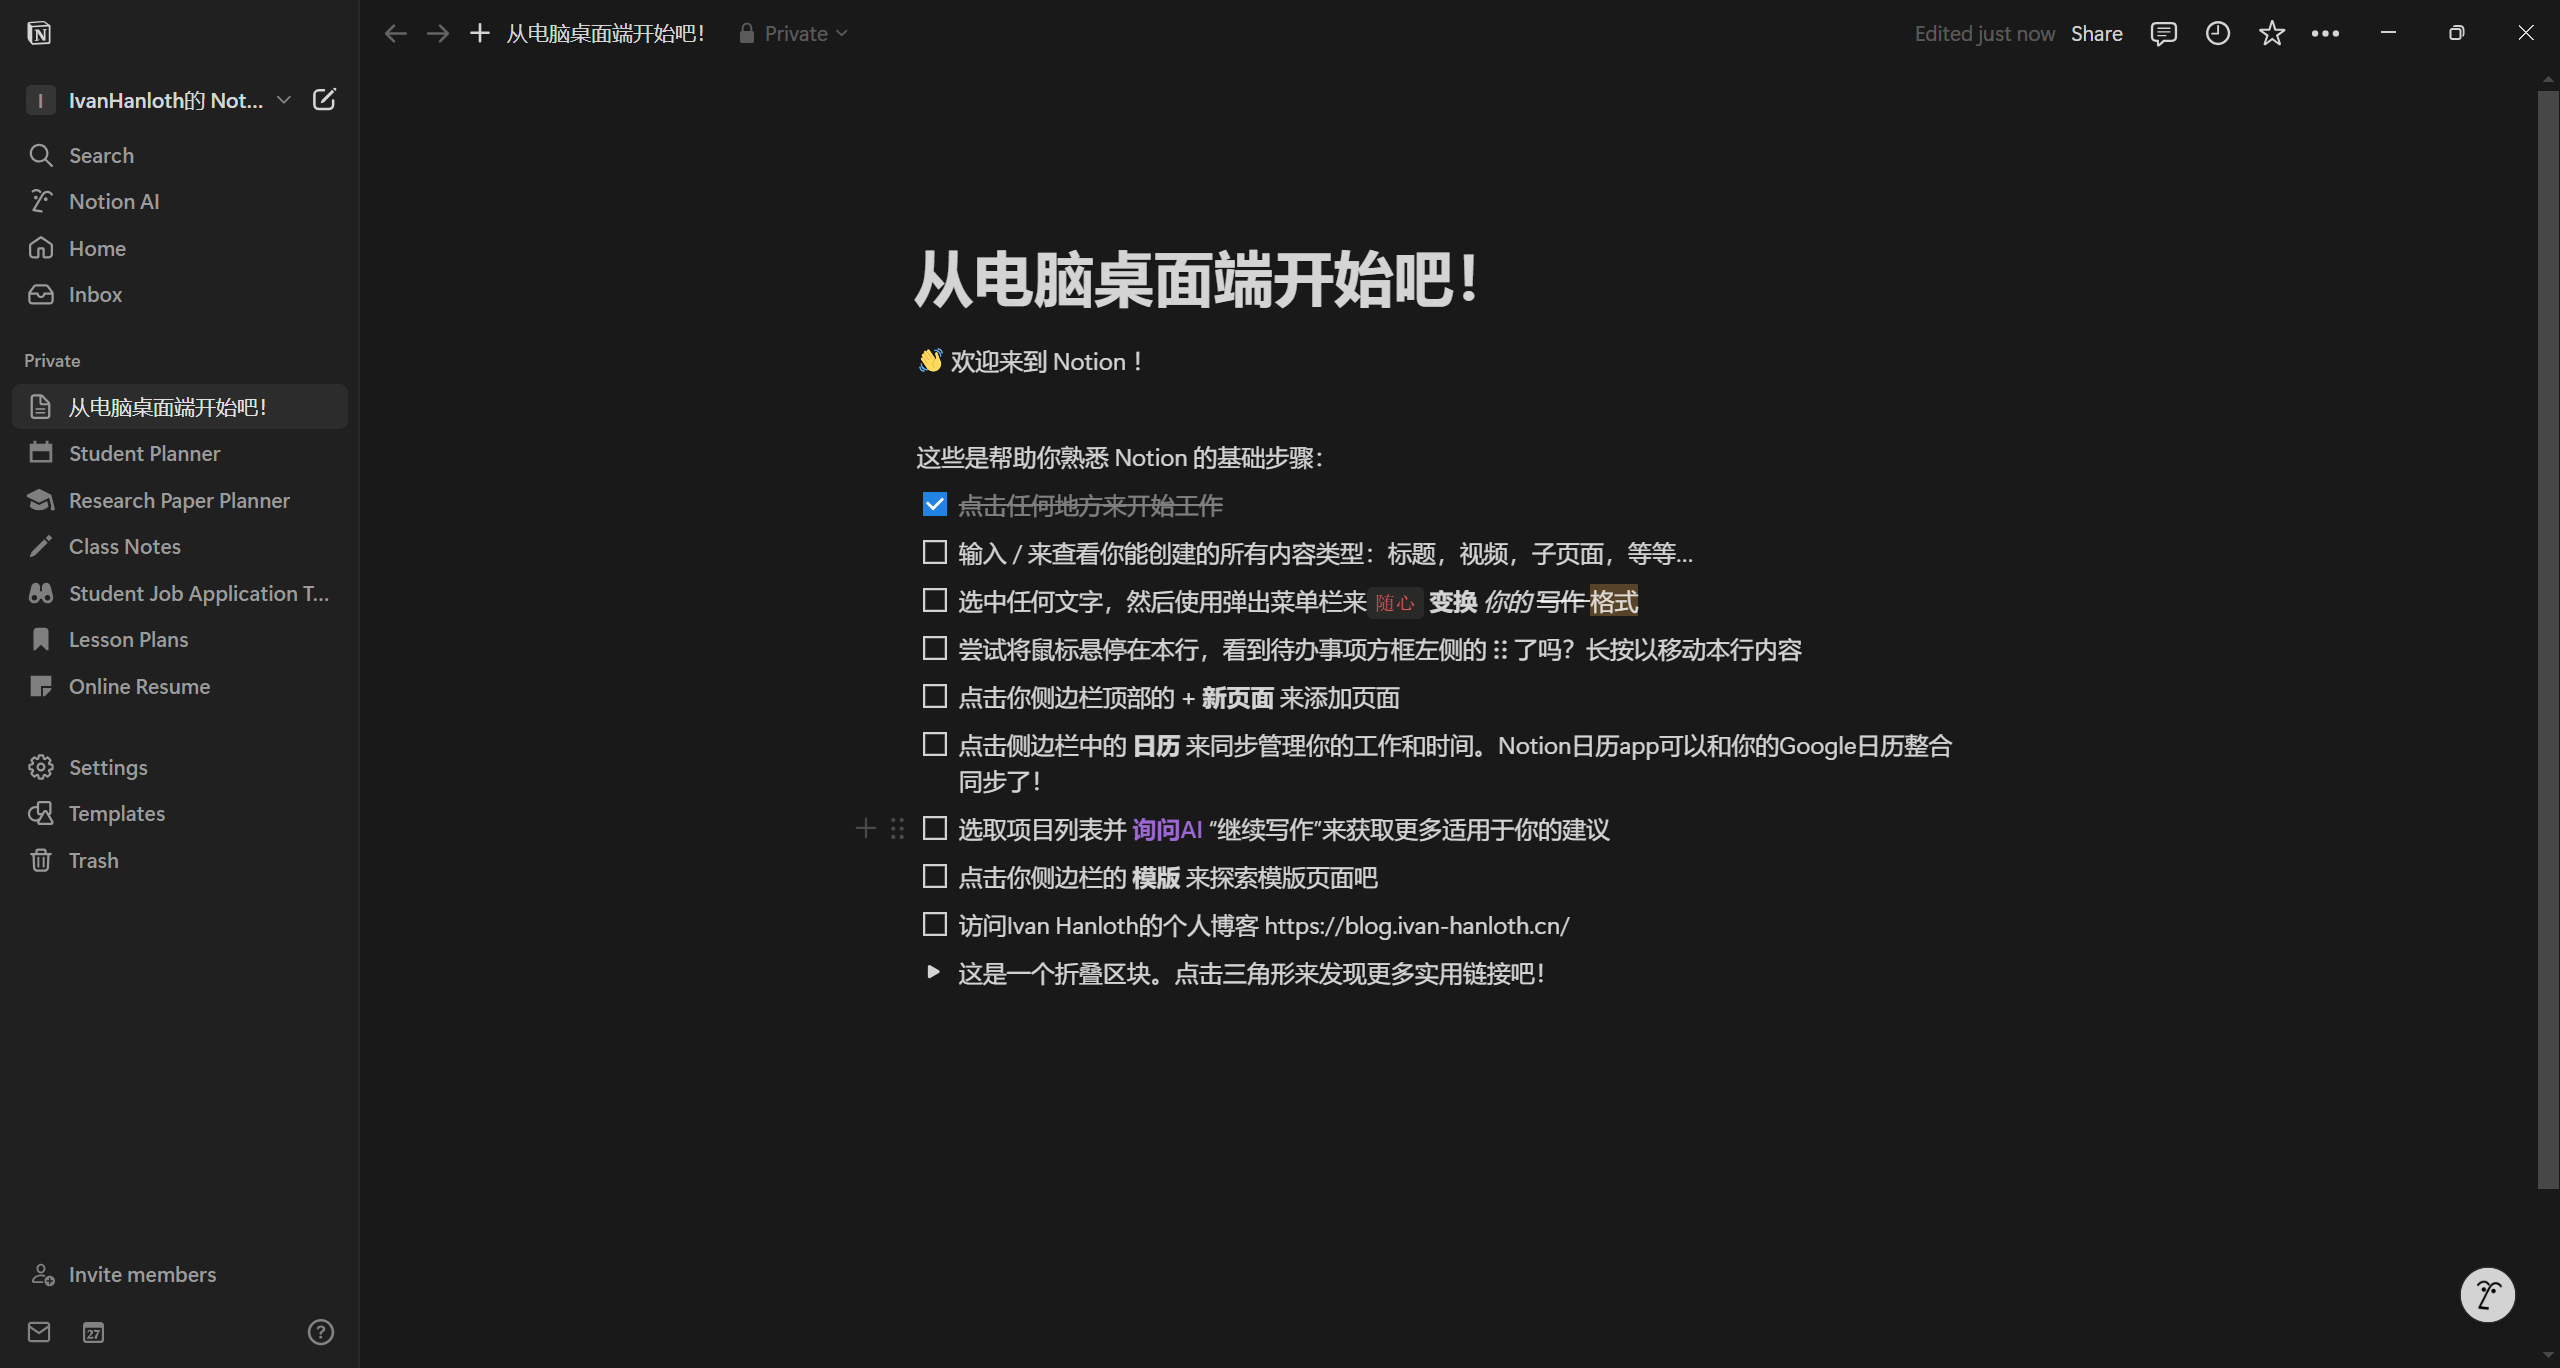Go to Home in the sidebar
2560x1368 pixels.
[x=180, y=248]
